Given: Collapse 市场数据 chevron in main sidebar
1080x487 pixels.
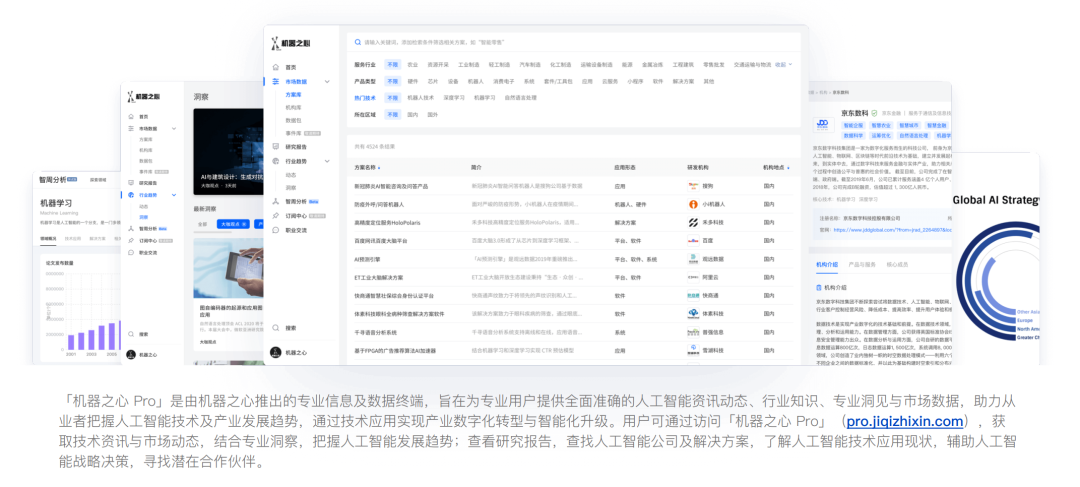Looking at the screenshot, I should click(x=327, y=81).
